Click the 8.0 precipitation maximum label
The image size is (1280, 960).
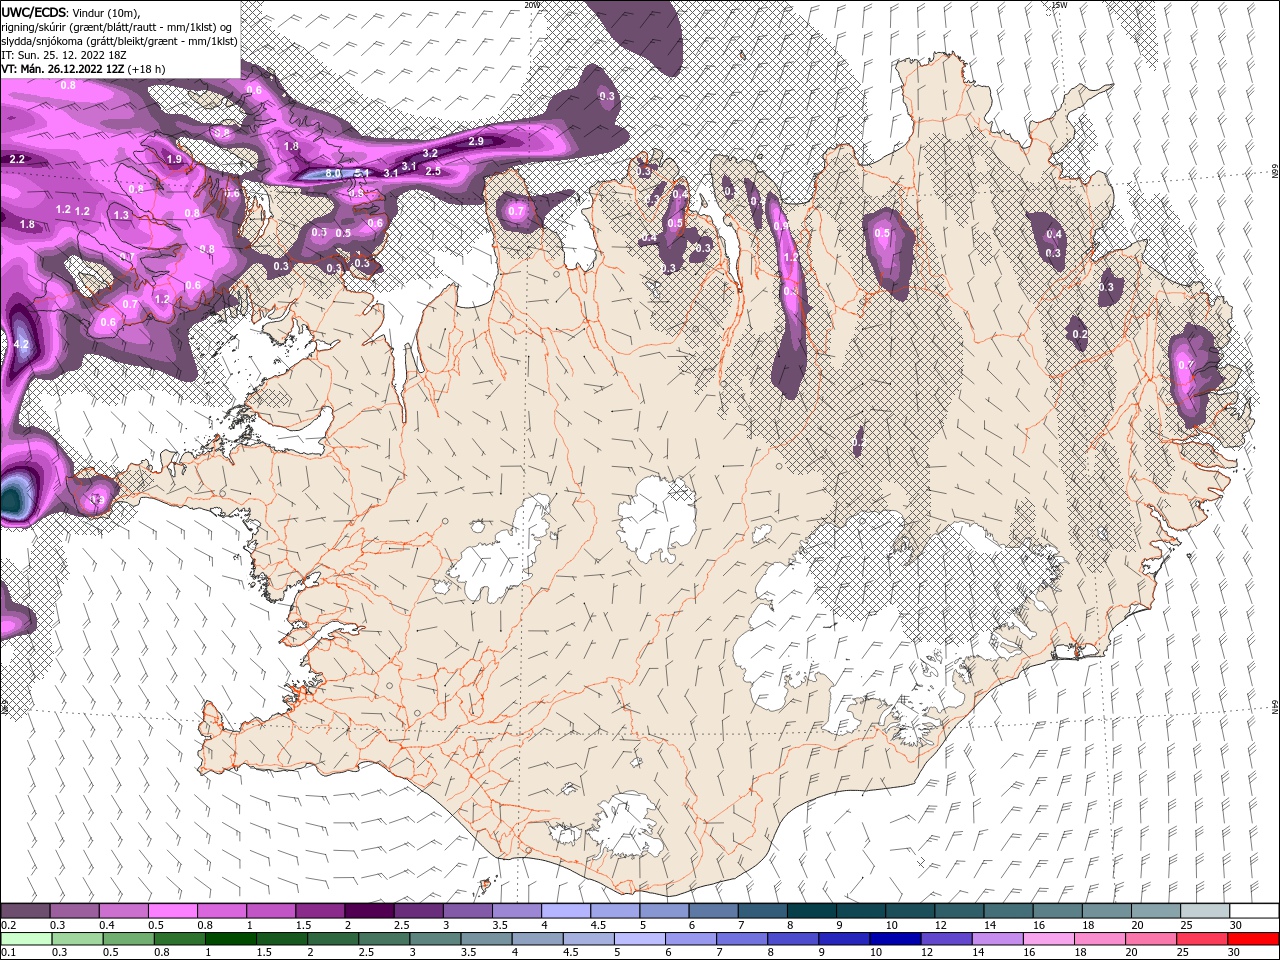pos(335,174)
